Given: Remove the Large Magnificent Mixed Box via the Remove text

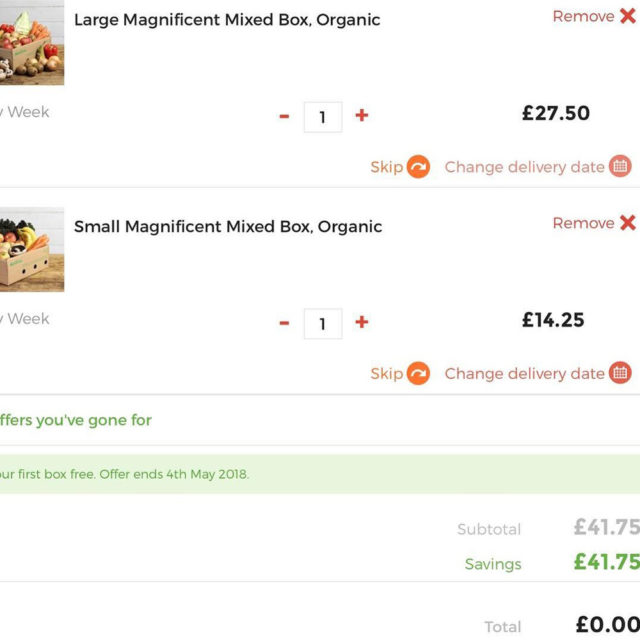Looking at the screenshot, I should point(583,16).
